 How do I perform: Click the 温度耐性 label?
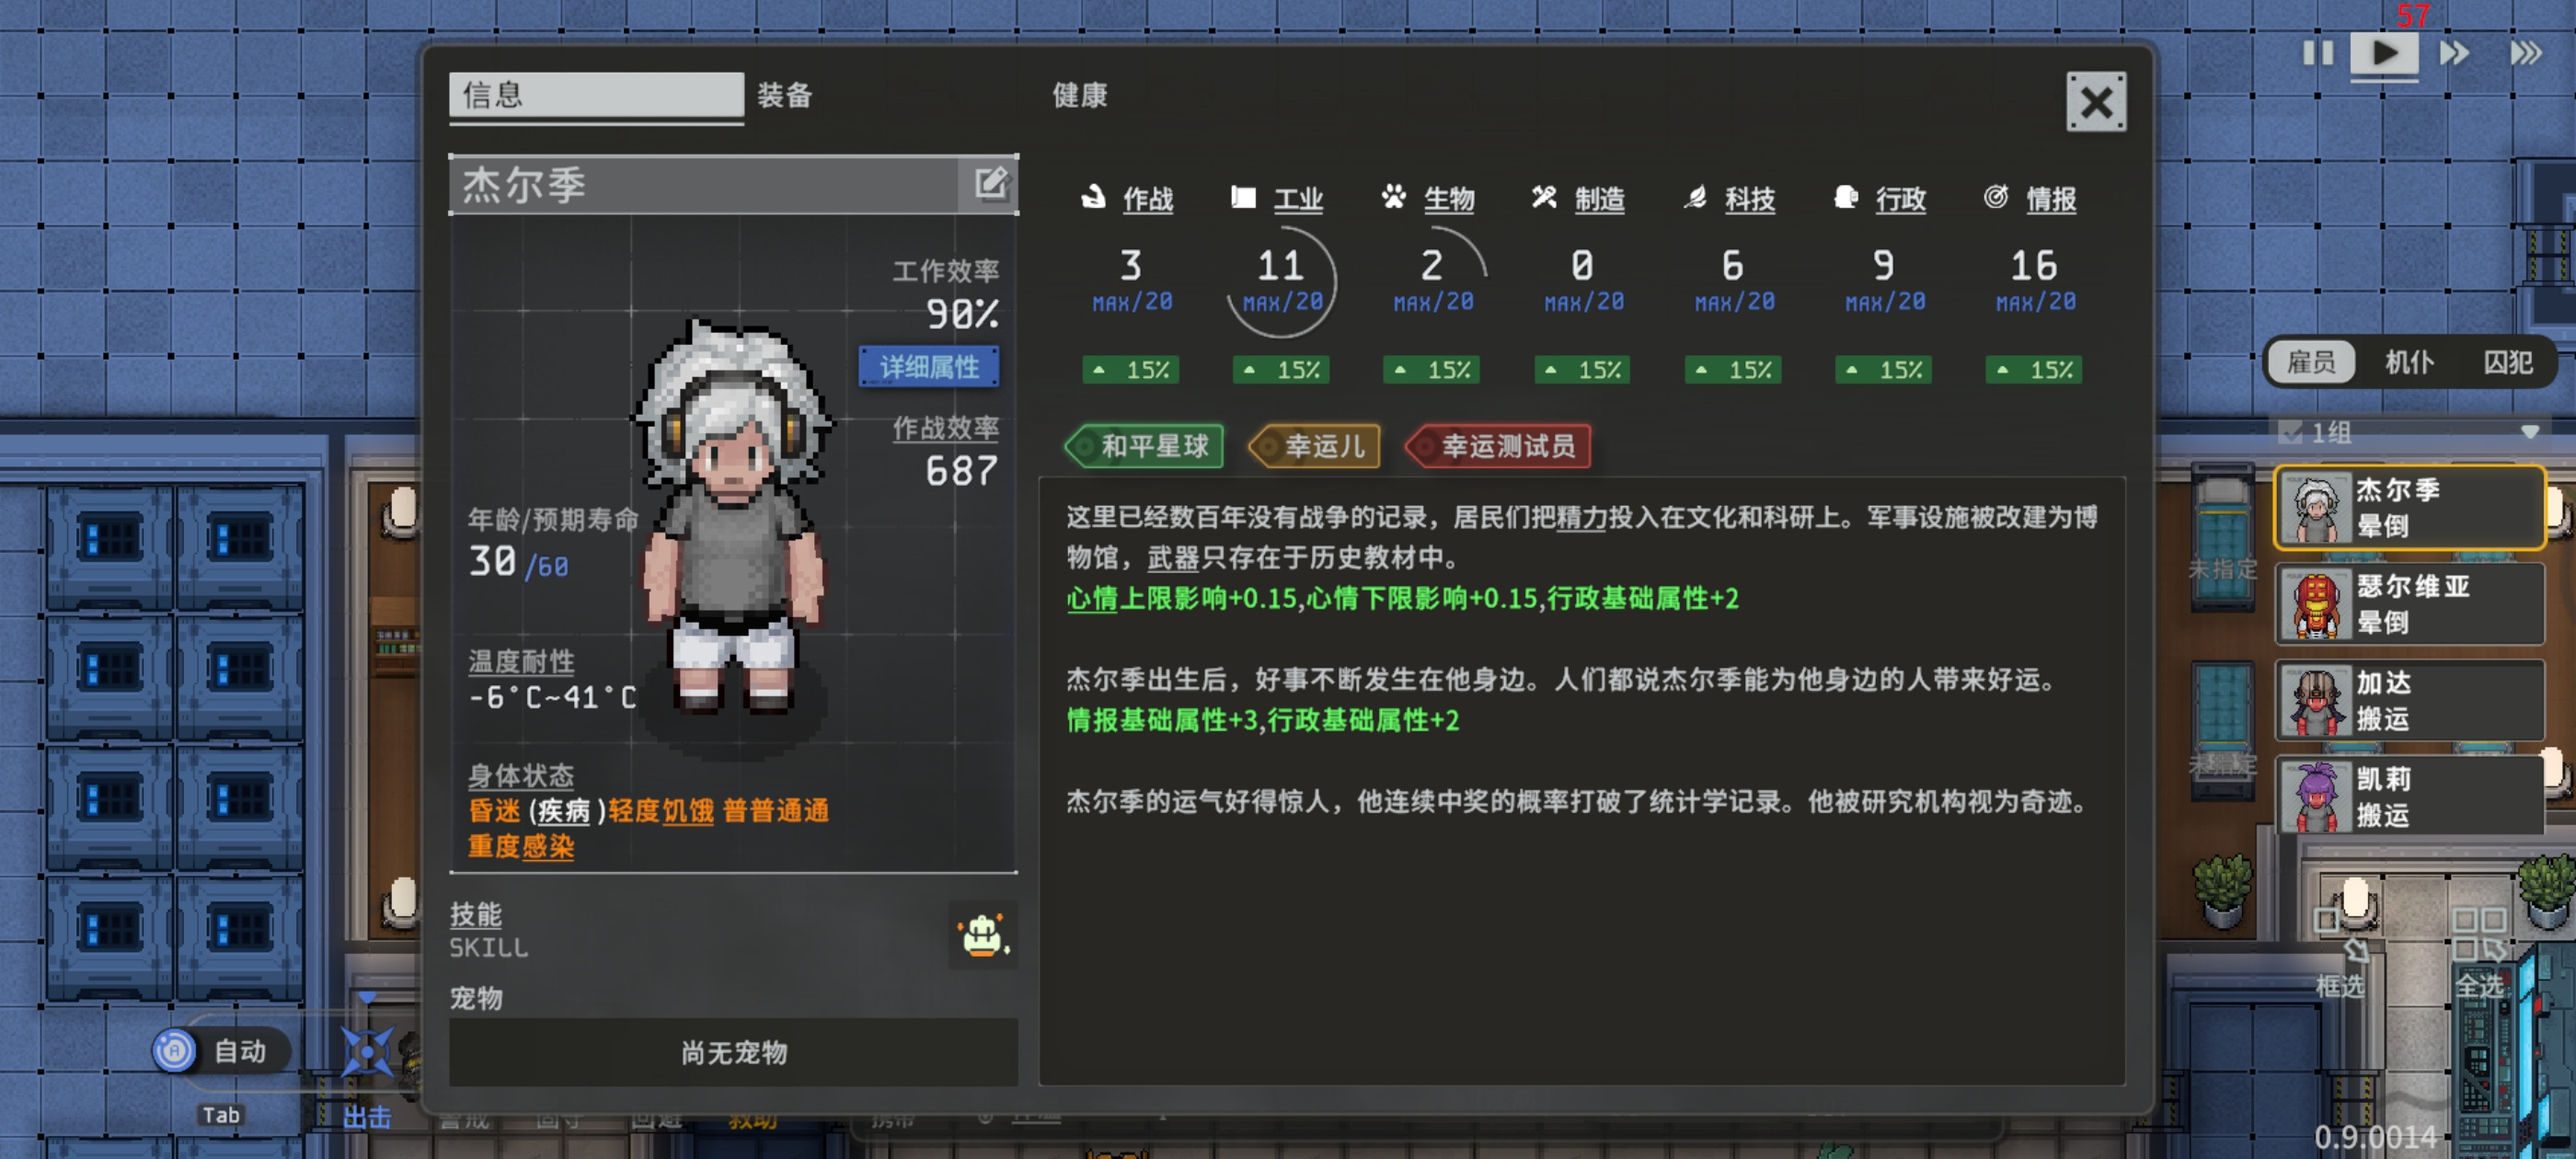coord(521,662)
